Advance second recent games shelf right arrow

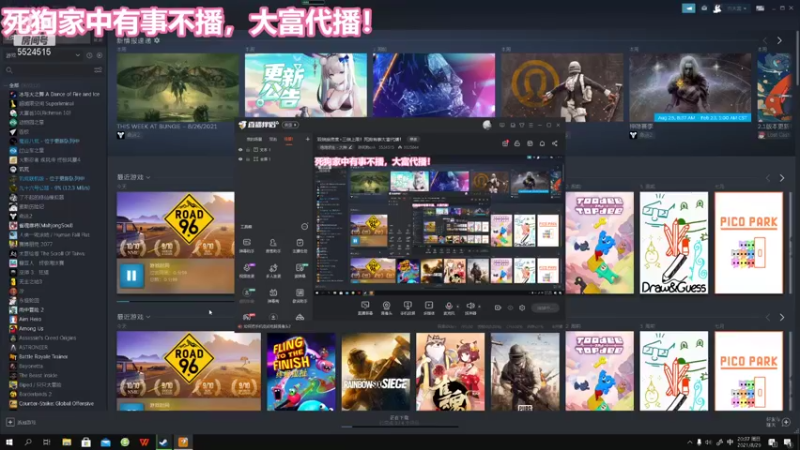point(782,317)
